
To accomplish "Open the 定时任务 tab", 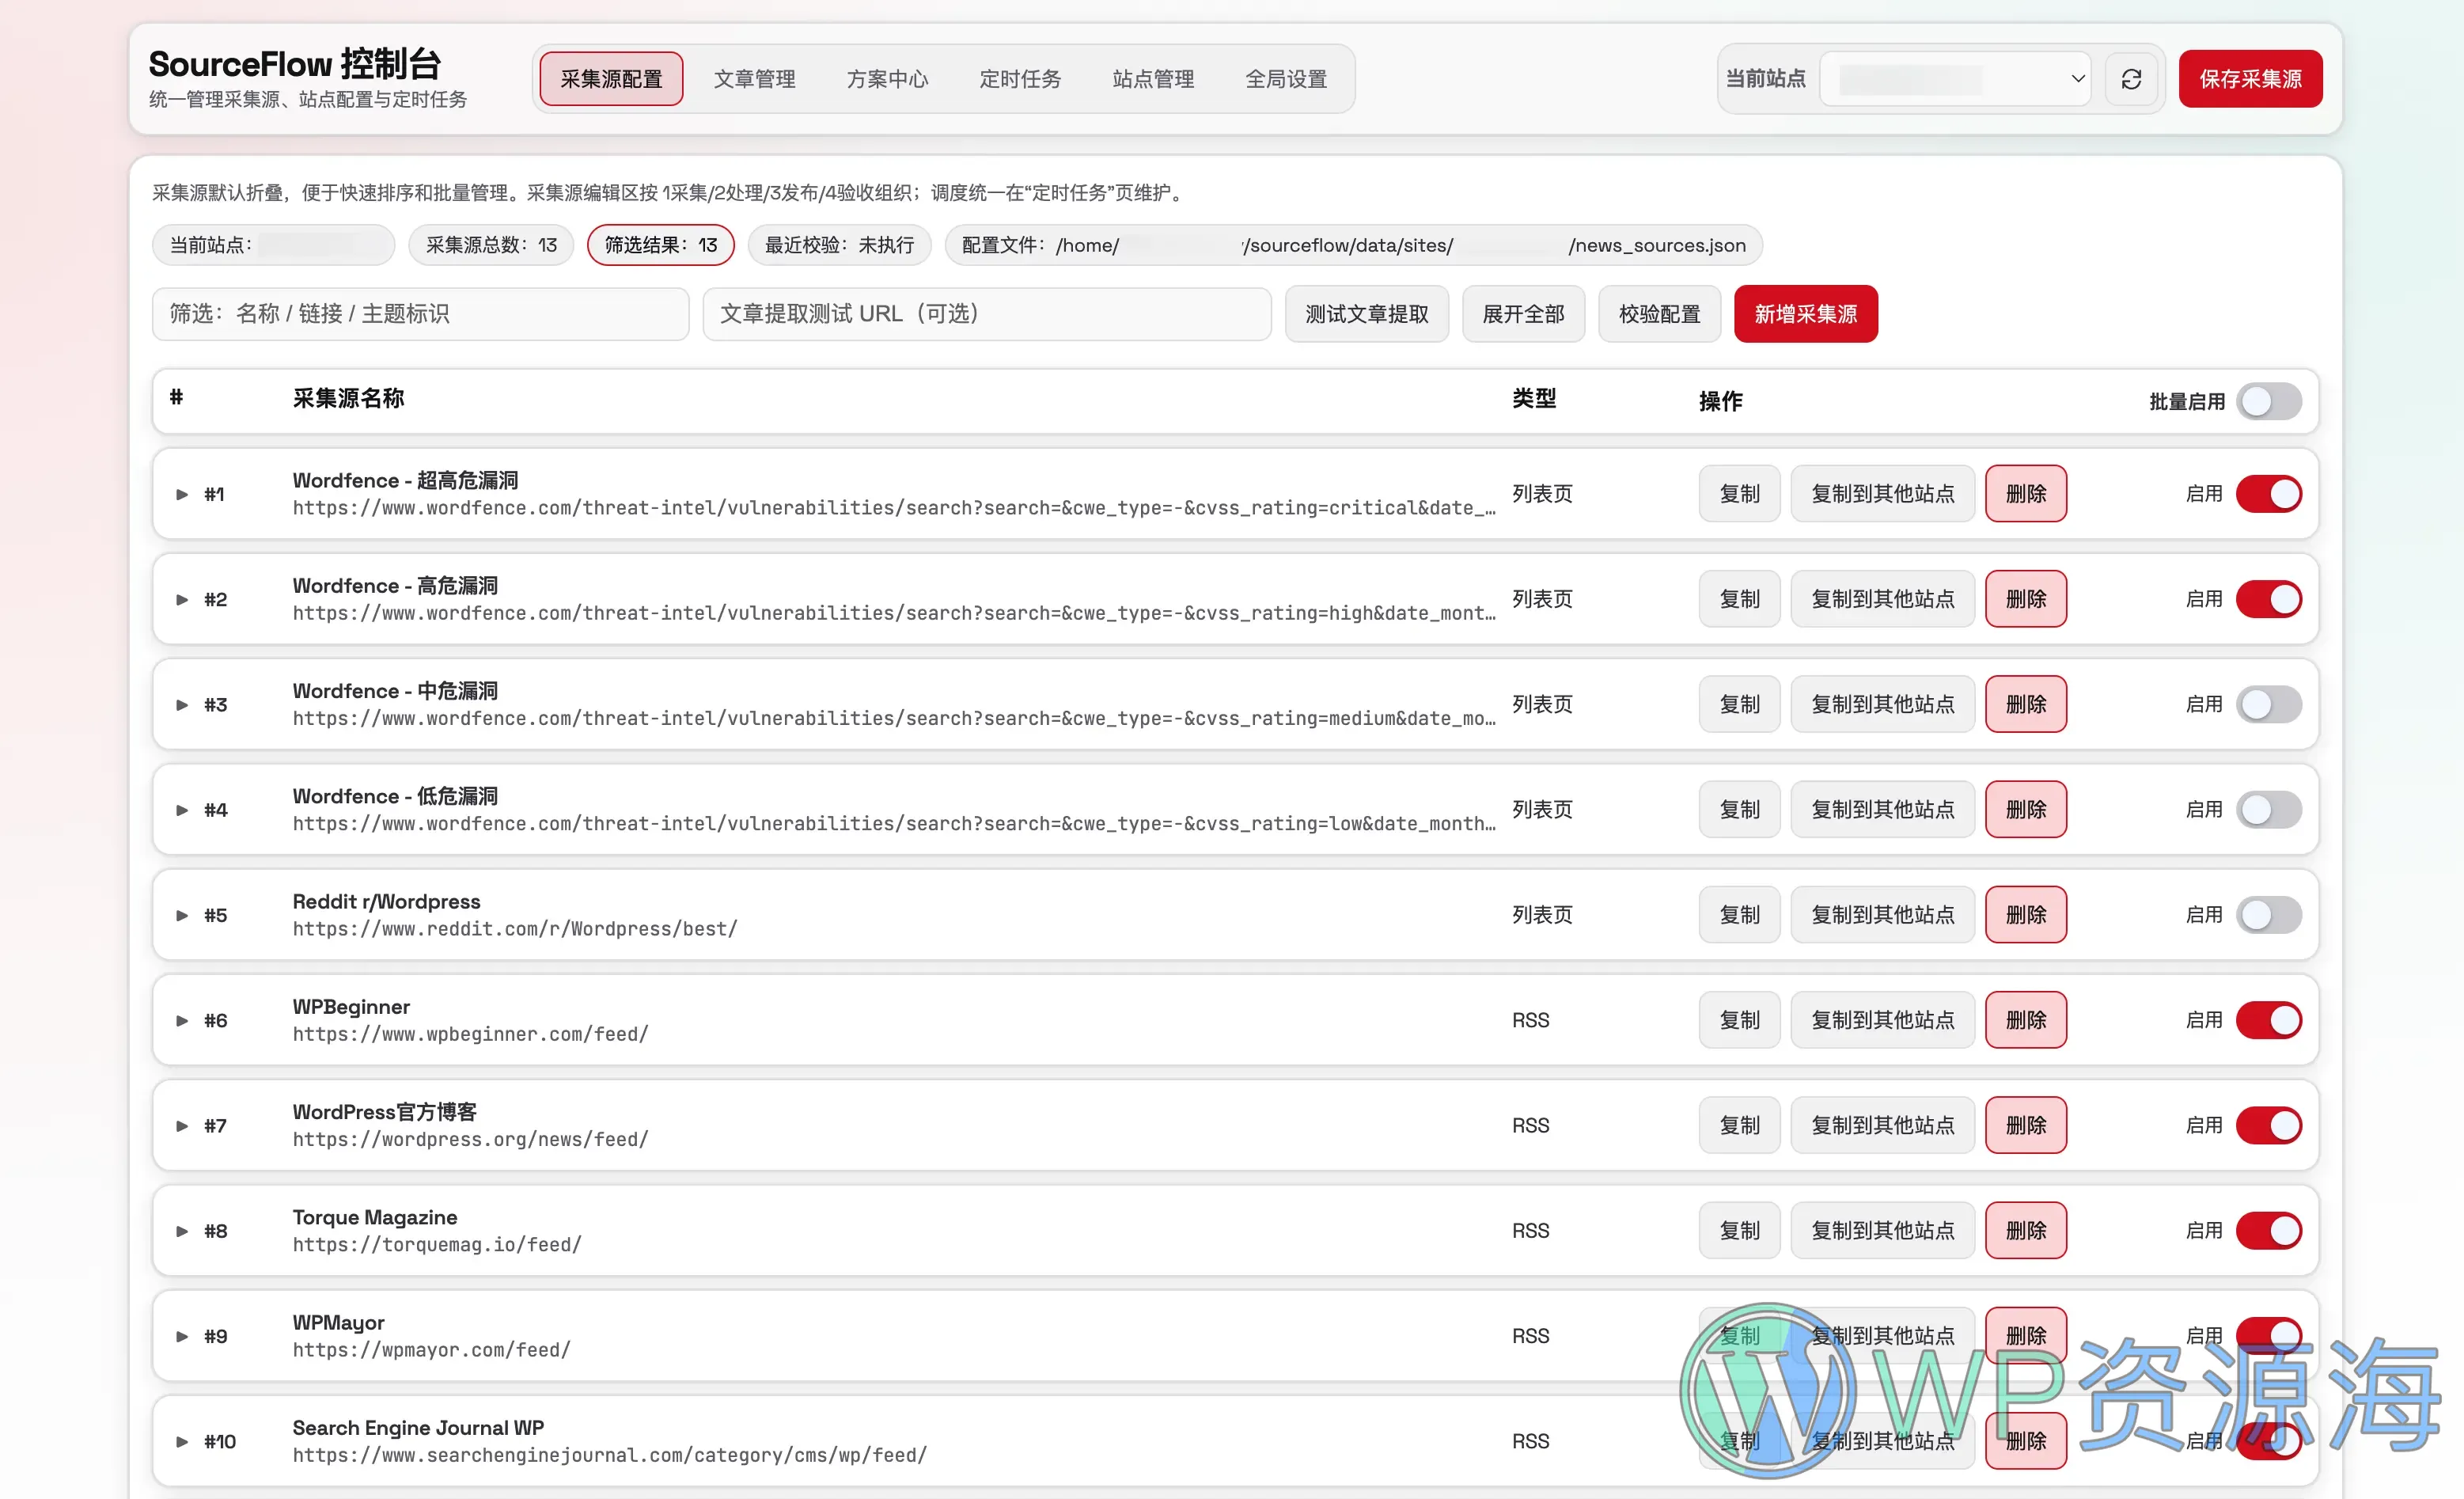I will [x=1020, y=79].
